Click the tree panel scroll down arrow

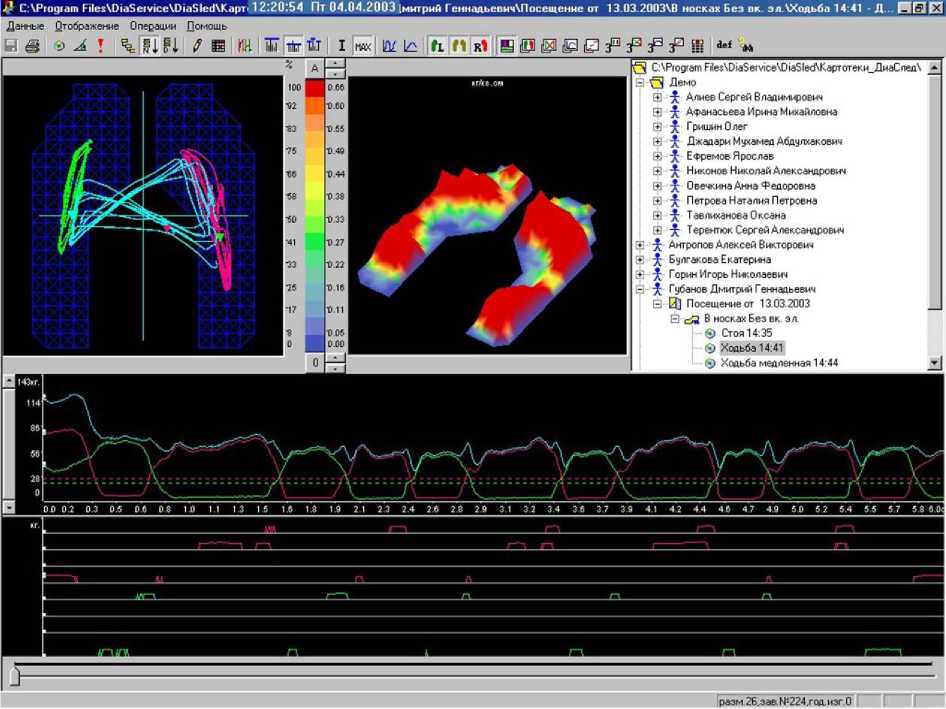pos(934,363)
